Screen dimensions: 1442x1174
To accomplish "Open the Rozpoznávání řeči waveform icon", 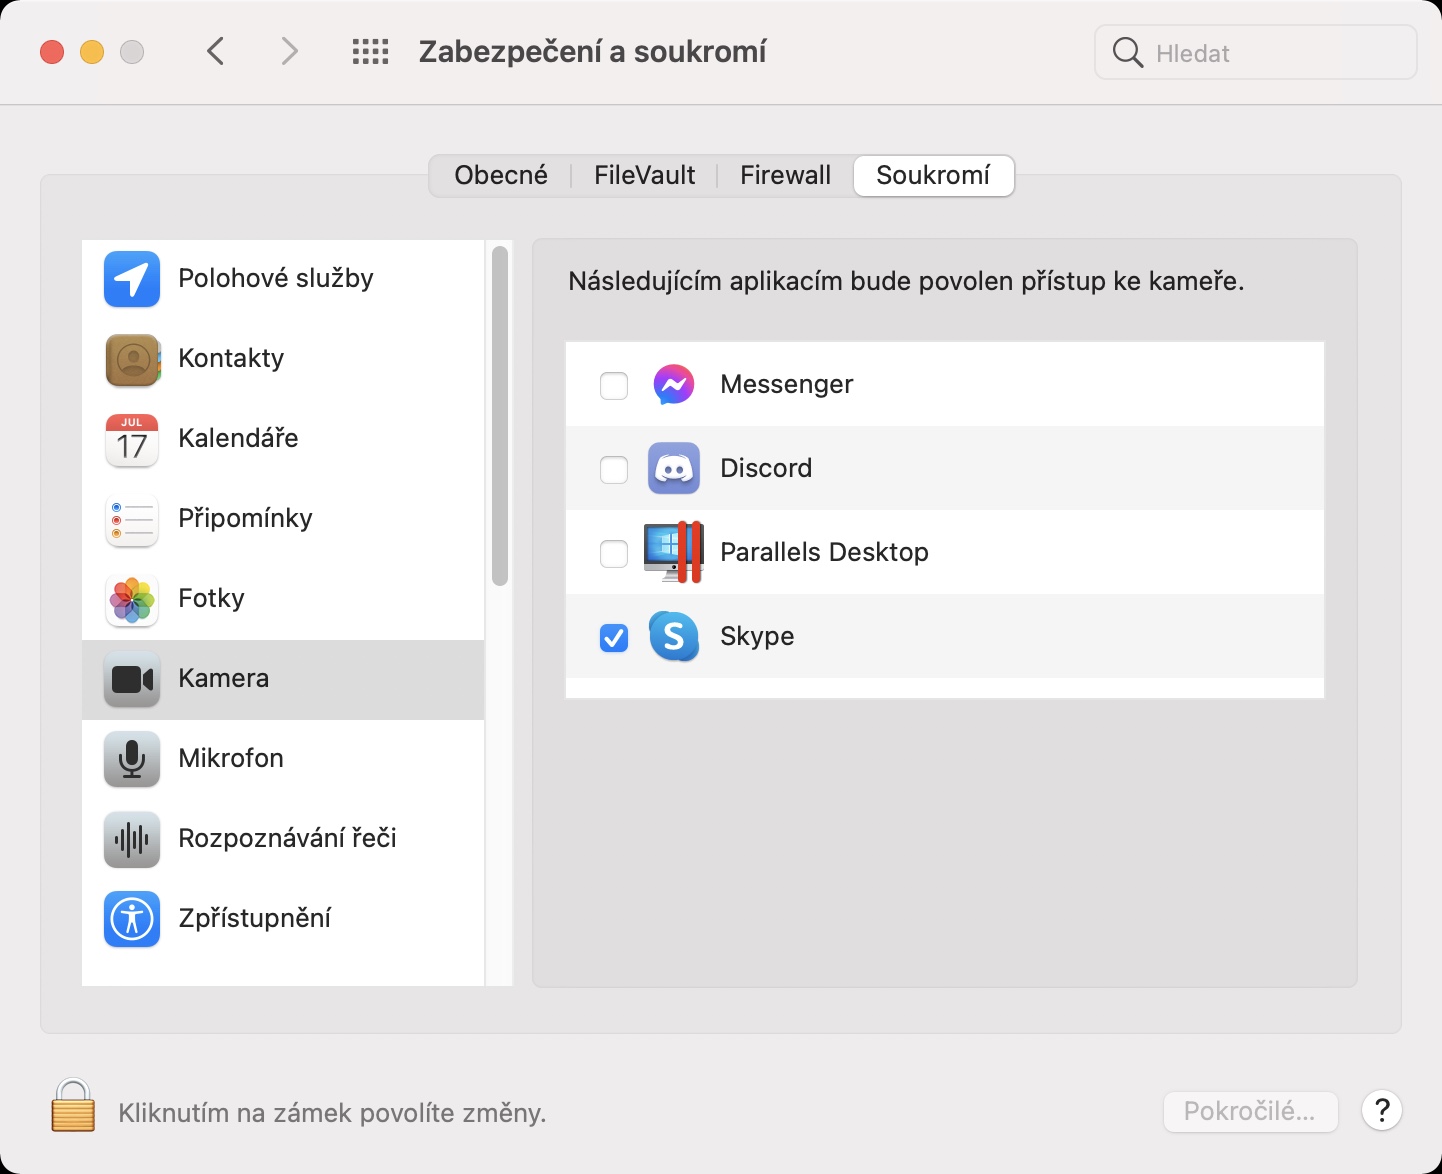I will 132,839.
